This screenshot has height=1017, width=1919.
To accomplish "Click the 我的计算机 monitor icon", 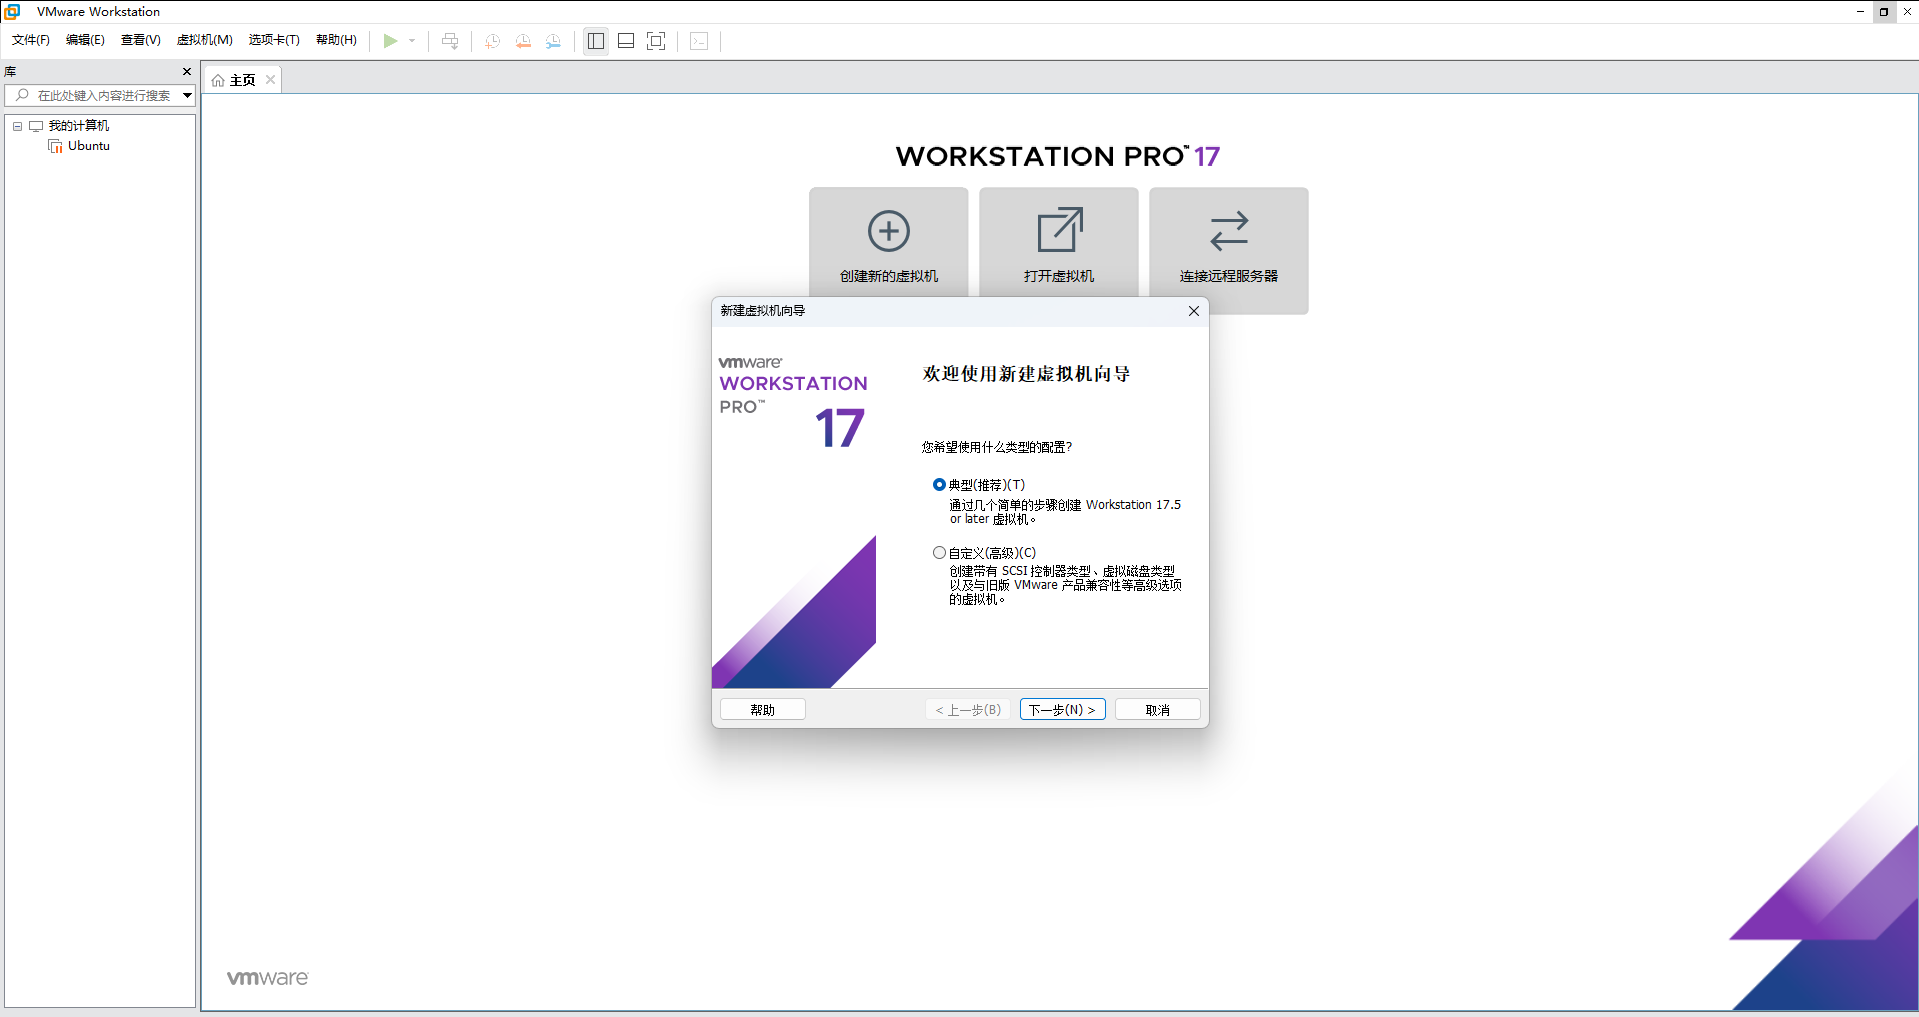I will click(x=36, y=126).
